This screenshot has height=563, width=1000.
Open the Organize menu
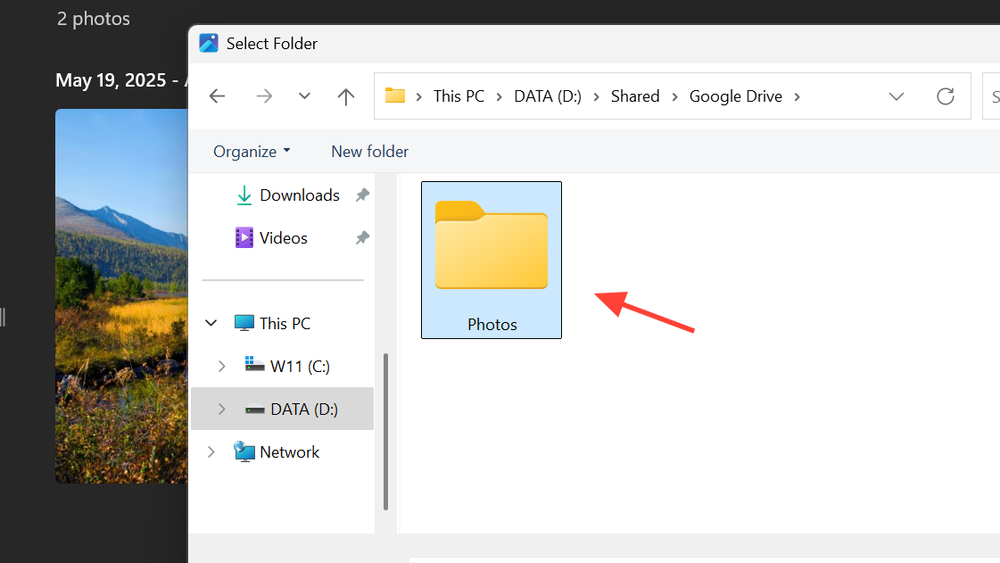[252, 151]
